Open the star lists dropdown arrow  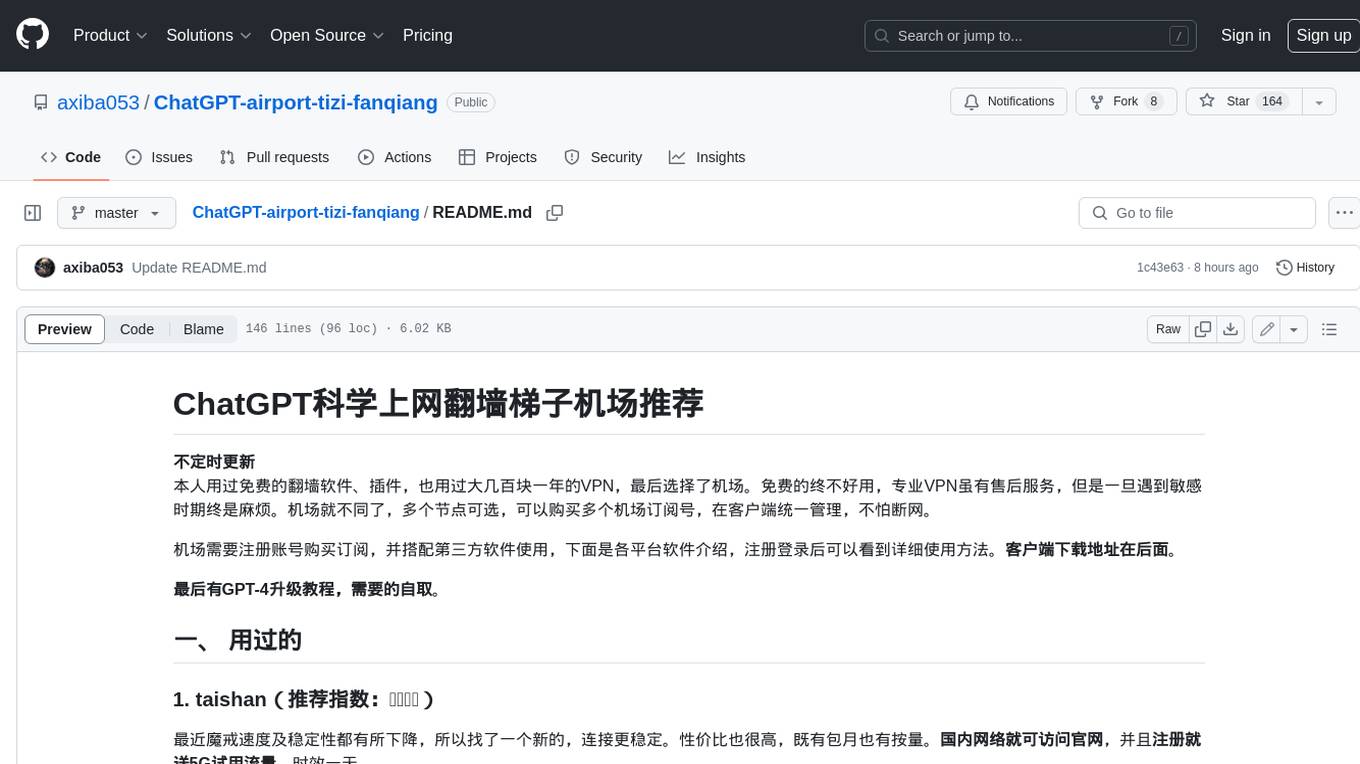(x=1319, y=102)
